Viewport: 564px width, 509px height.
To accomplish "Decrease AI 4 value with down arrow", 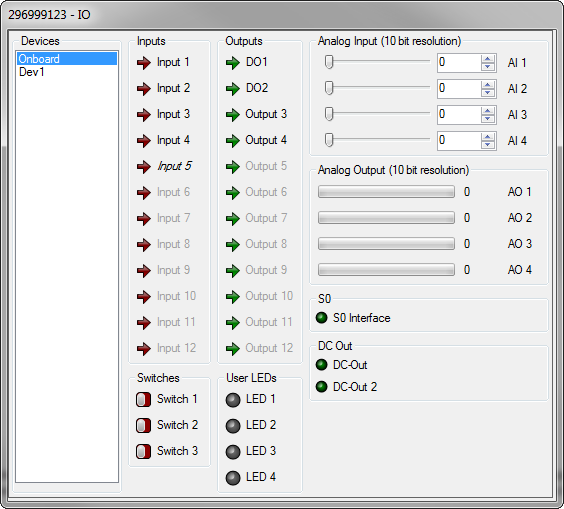I will 487,145.
